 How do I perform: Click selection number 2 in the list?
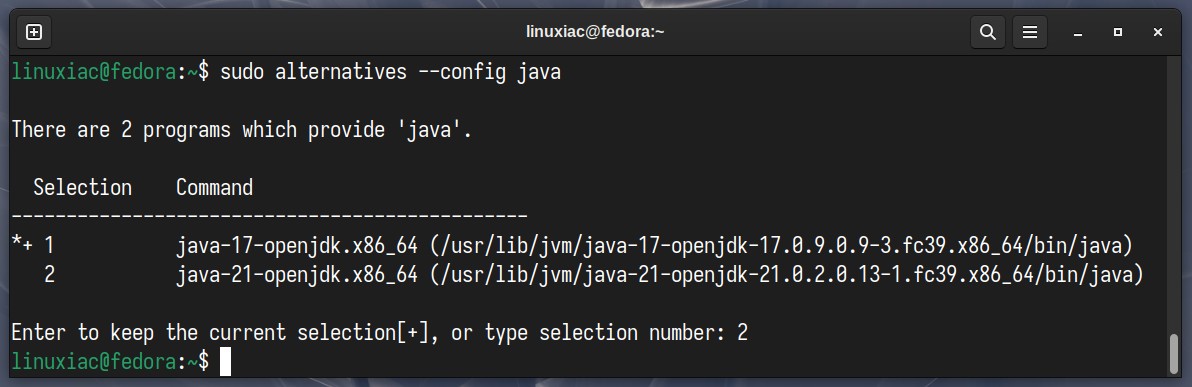pos(49,274)
